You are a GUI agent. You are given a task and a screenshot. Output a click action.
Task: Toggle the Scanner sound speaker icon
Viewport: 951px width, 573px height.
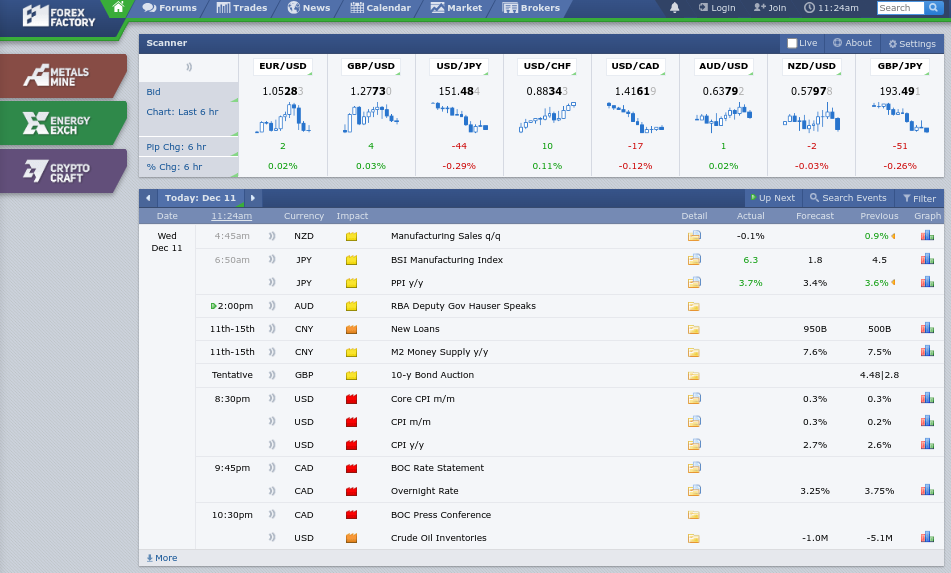188,67
